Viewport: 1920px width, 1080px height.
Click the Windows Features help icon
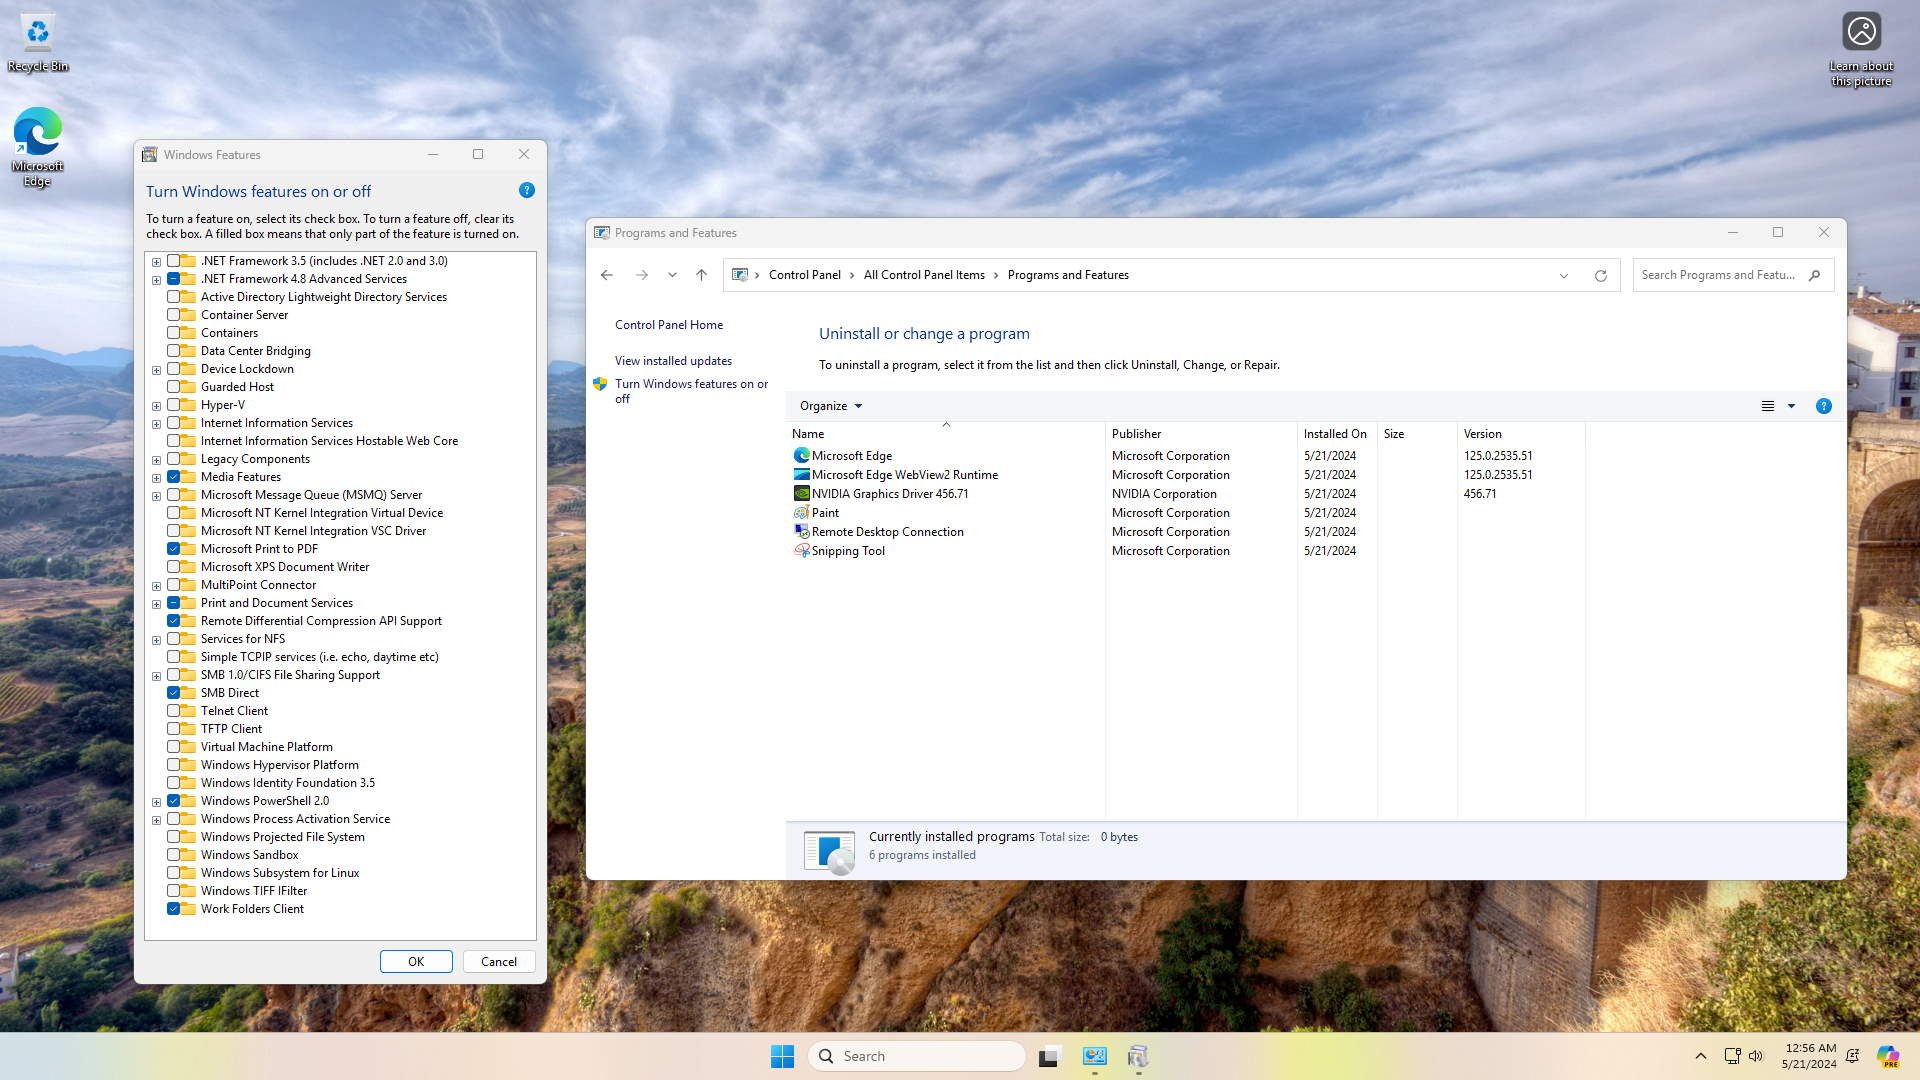click(527, 190)
